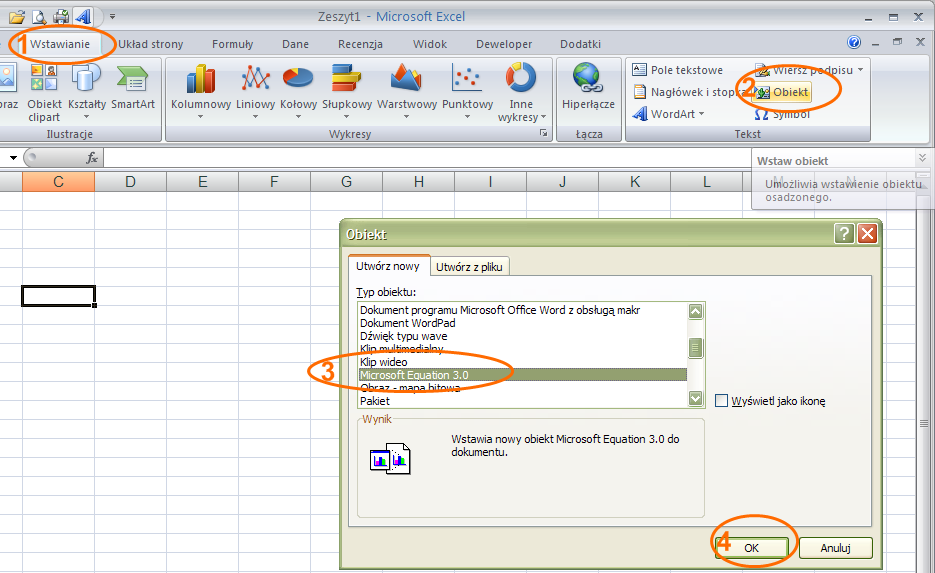Insert a Pole tekstowe text box

coord(677,70)
